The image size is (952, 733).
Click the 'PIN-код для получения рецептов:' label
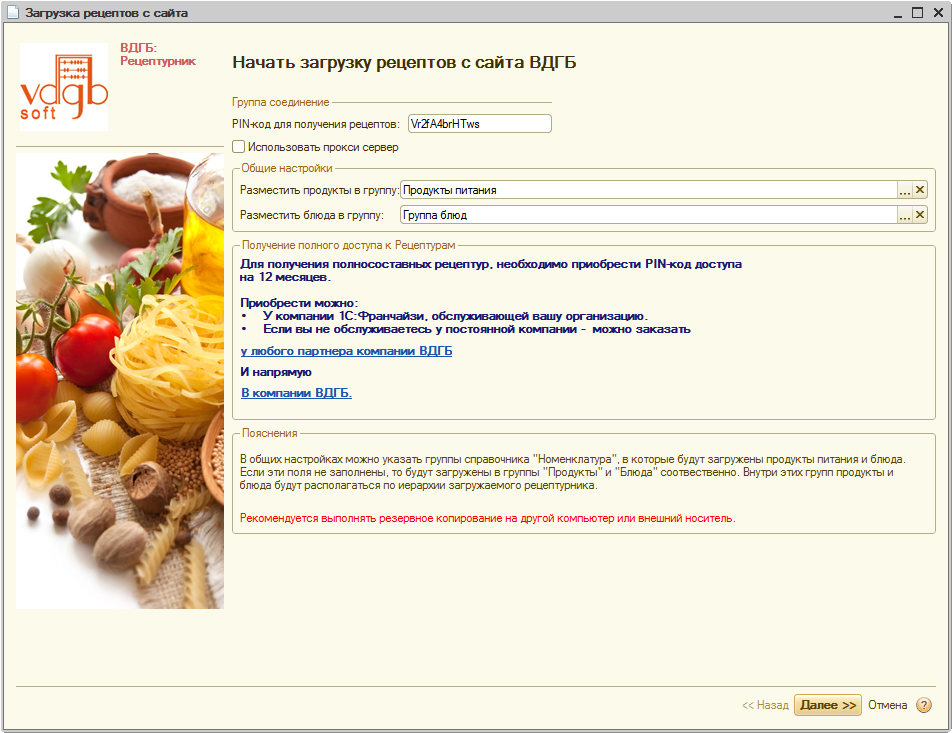[316, 124]
